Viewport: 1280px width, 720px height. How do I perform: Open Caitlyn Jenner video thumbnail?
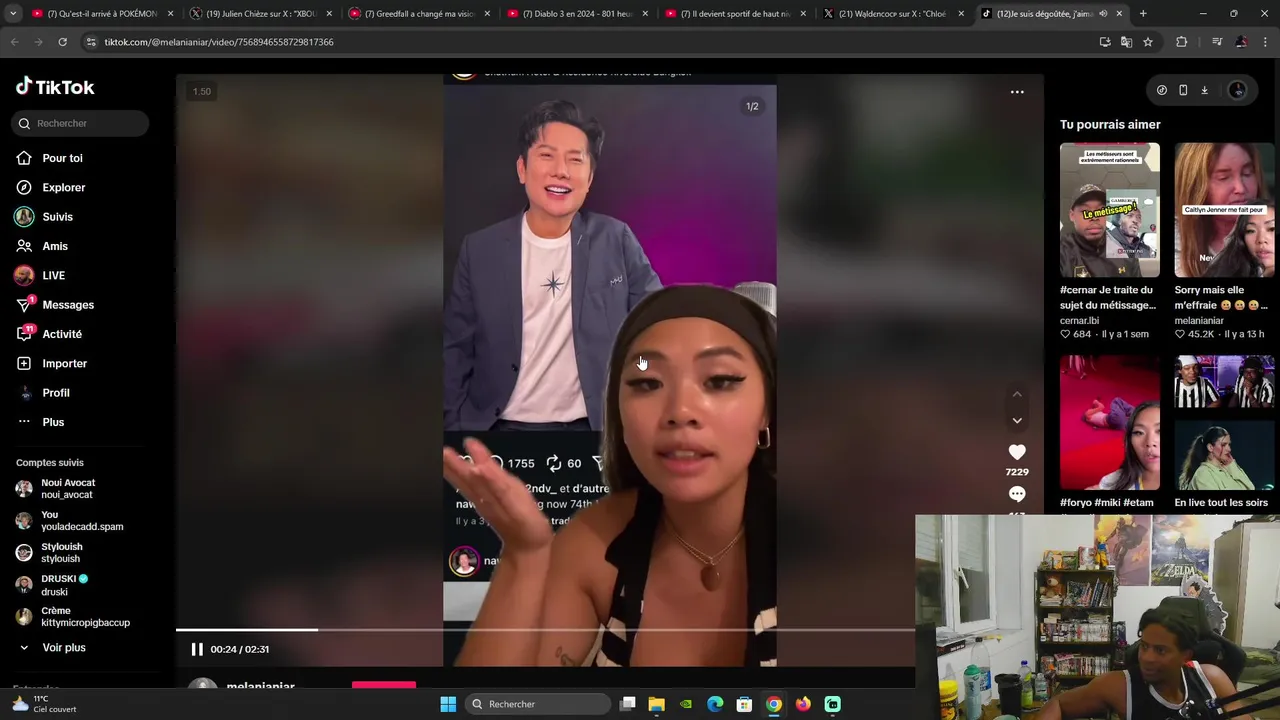pos(1224,210)
